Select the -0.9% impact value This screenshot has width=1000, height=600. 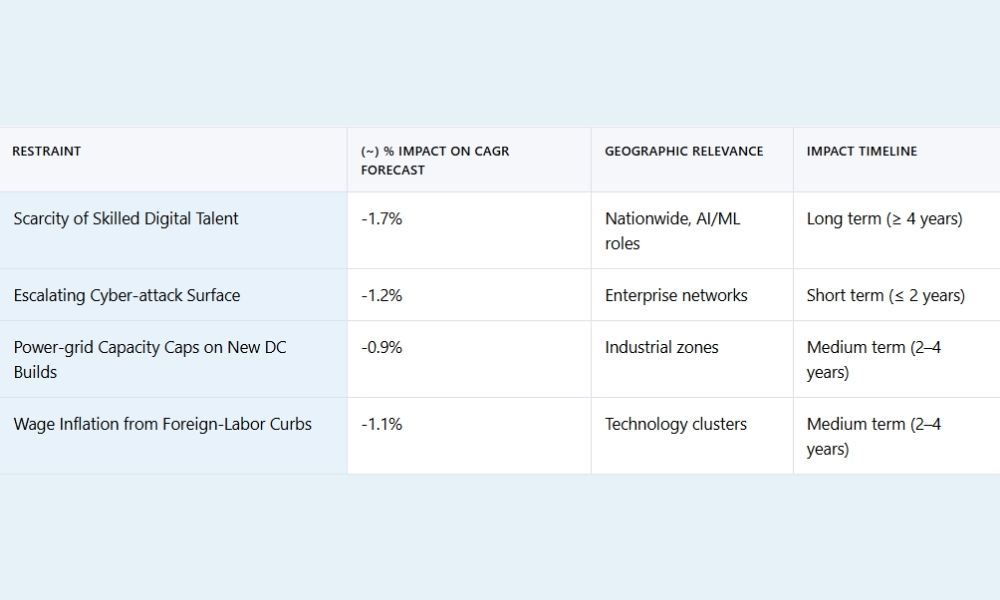(382, 348)
